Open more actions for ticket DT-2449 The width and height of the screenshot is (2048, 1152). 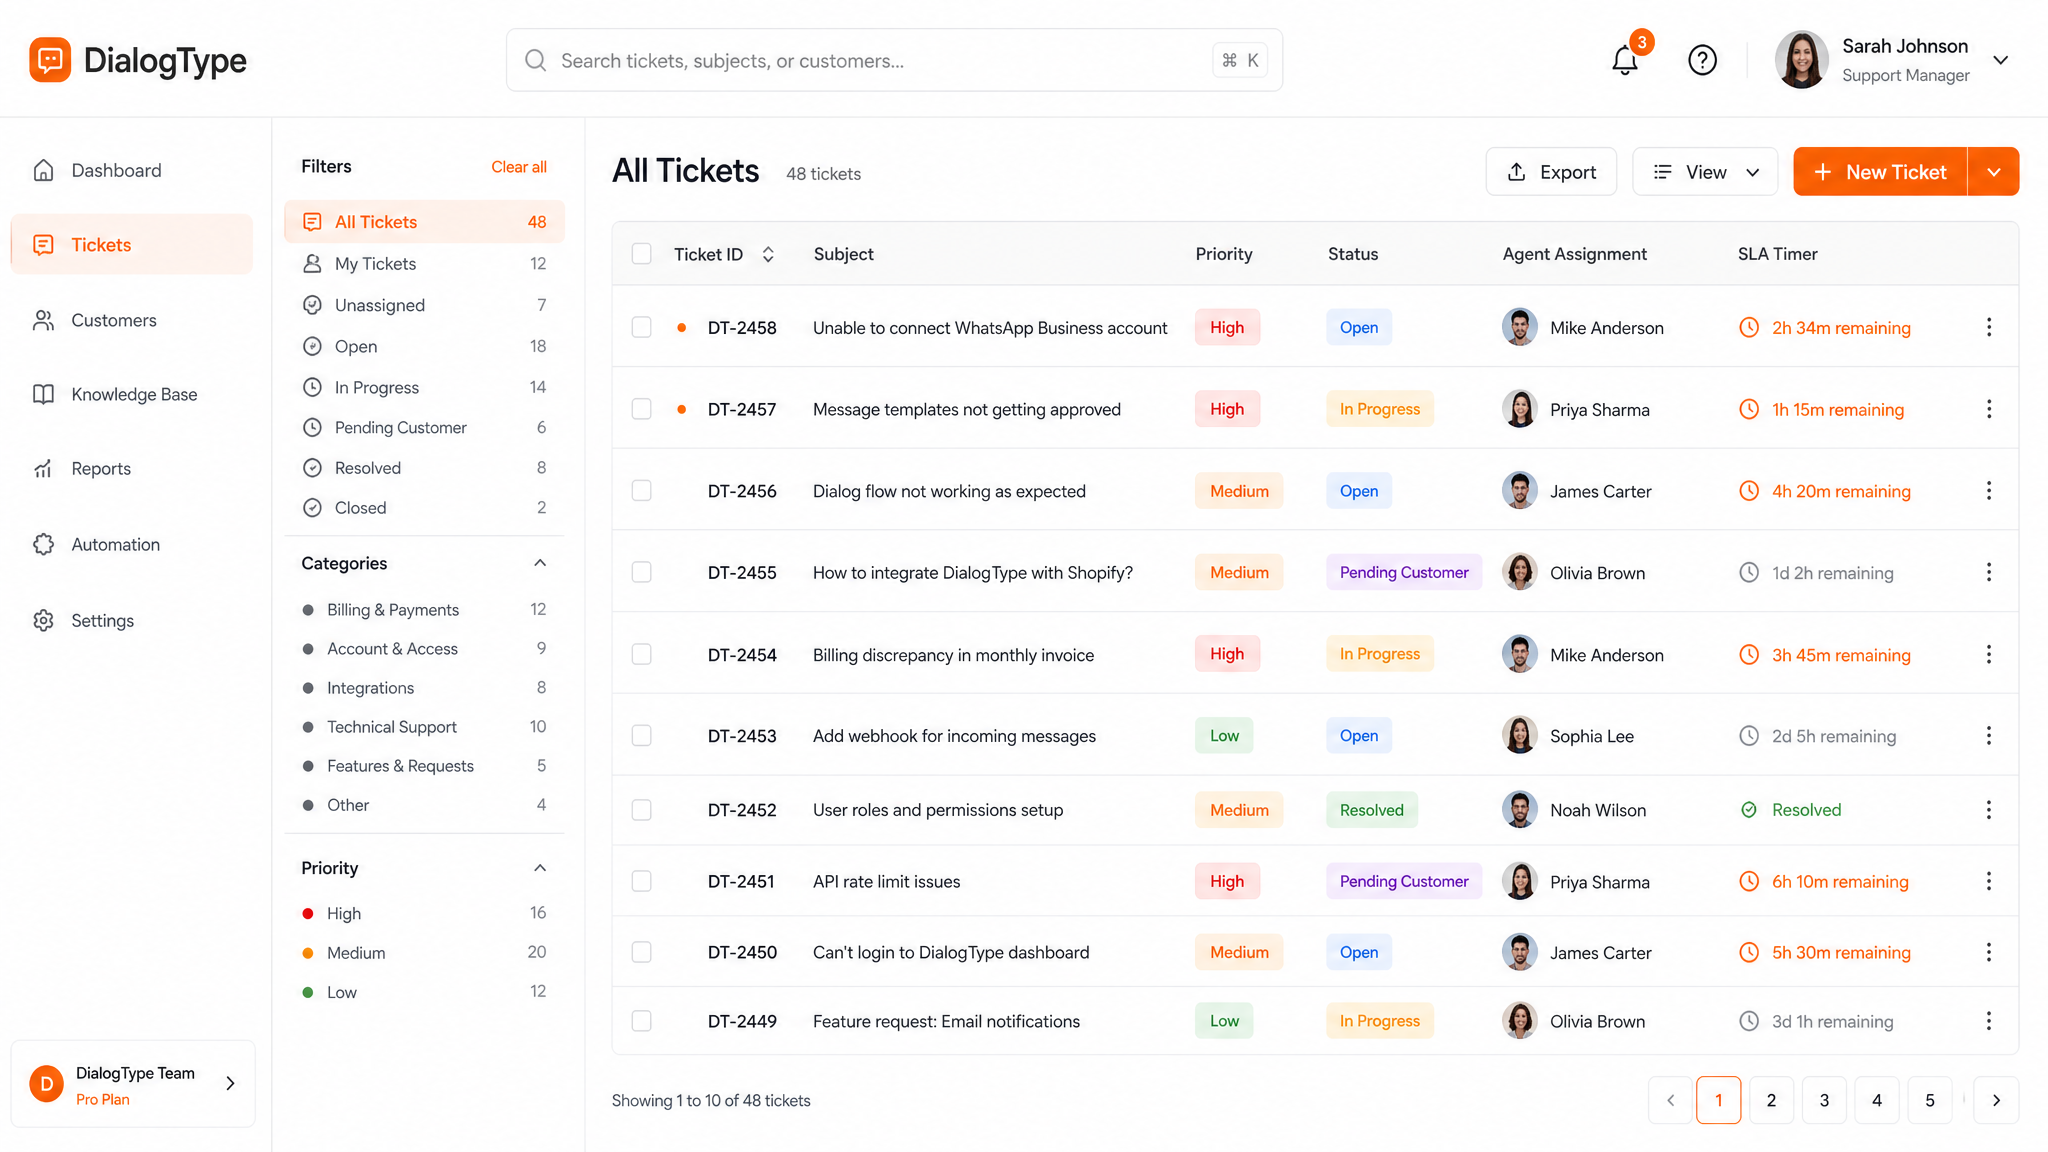(x=1988, y=1021)
